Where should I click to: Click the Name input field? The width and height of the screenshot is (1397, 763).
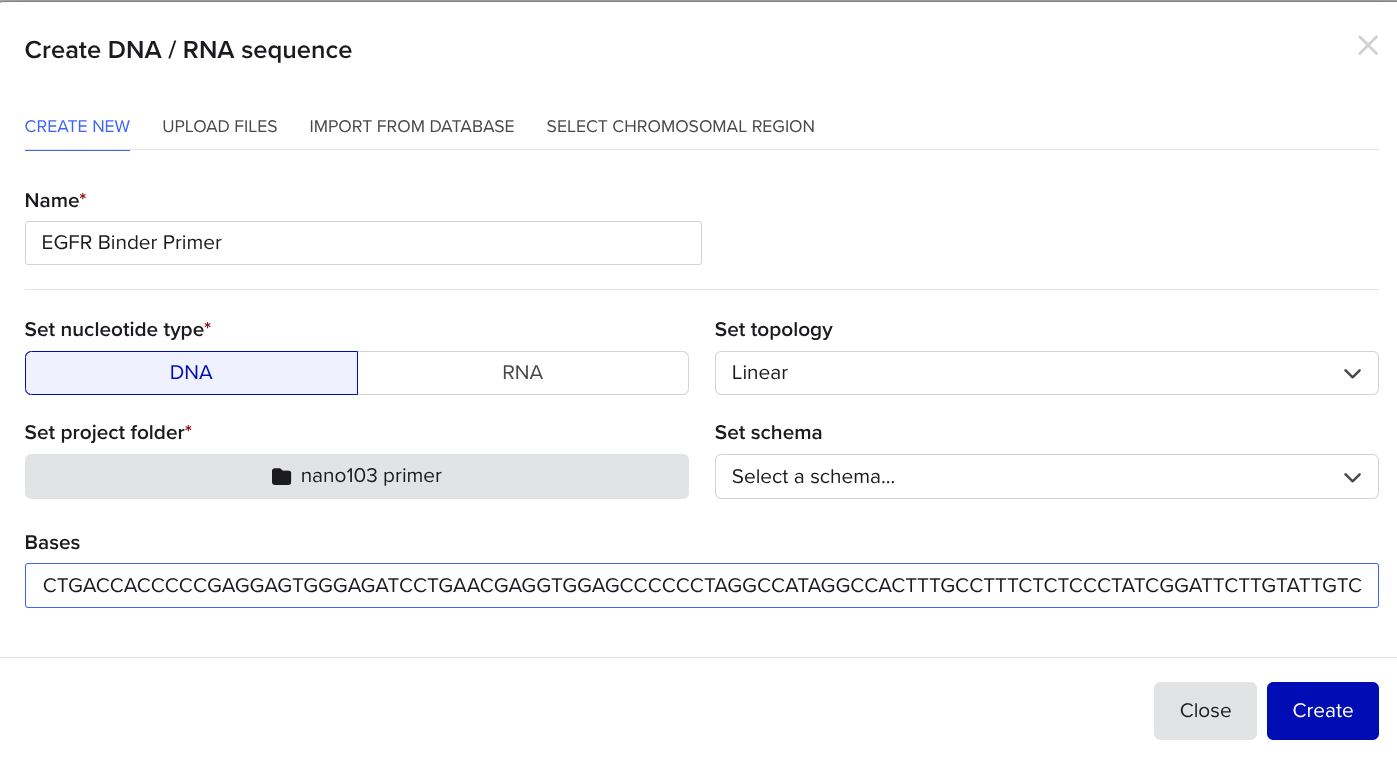pos(363,243)
